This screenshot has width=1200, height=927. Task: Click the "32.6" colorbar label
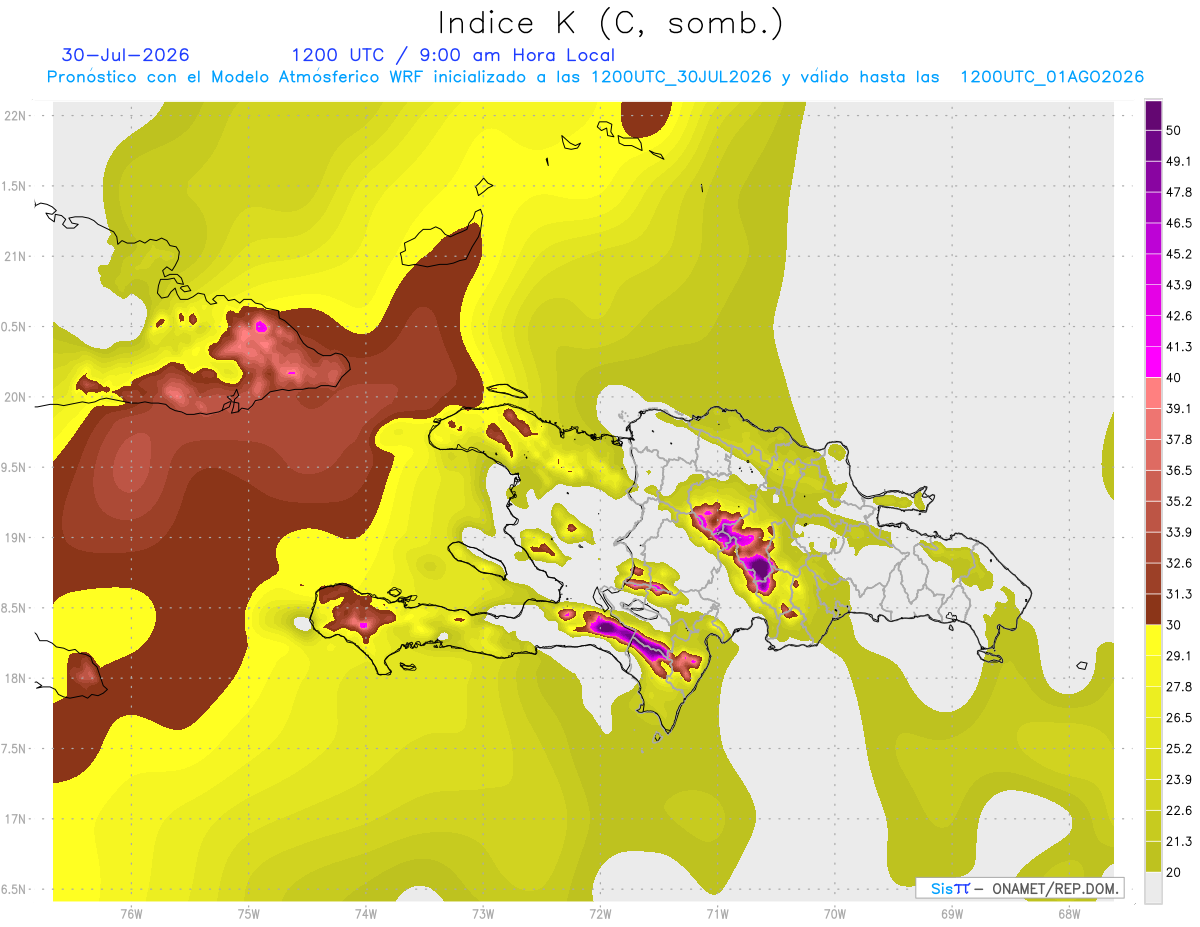point(1178,563)
